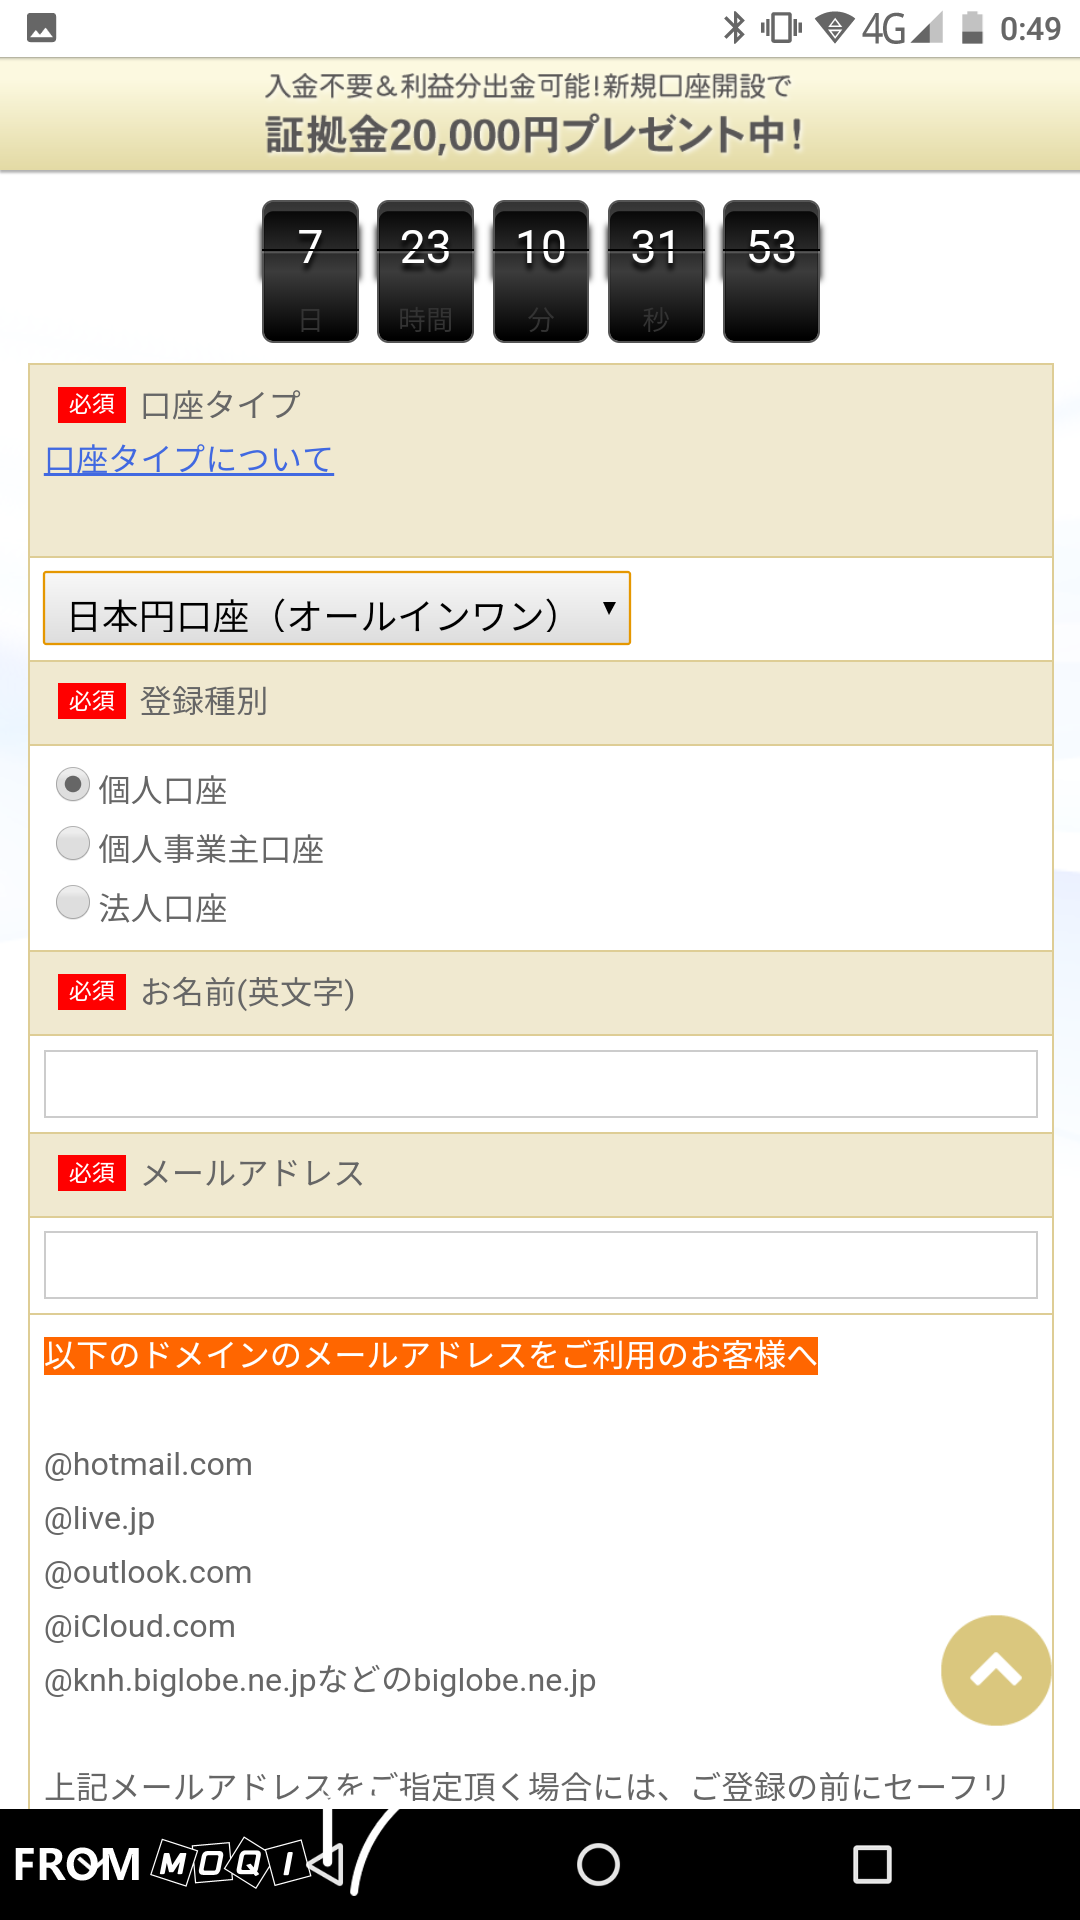Screen dimensions: 1080x1920
Task: Tap the countdown days flip tile
Action: pos(310,272)
